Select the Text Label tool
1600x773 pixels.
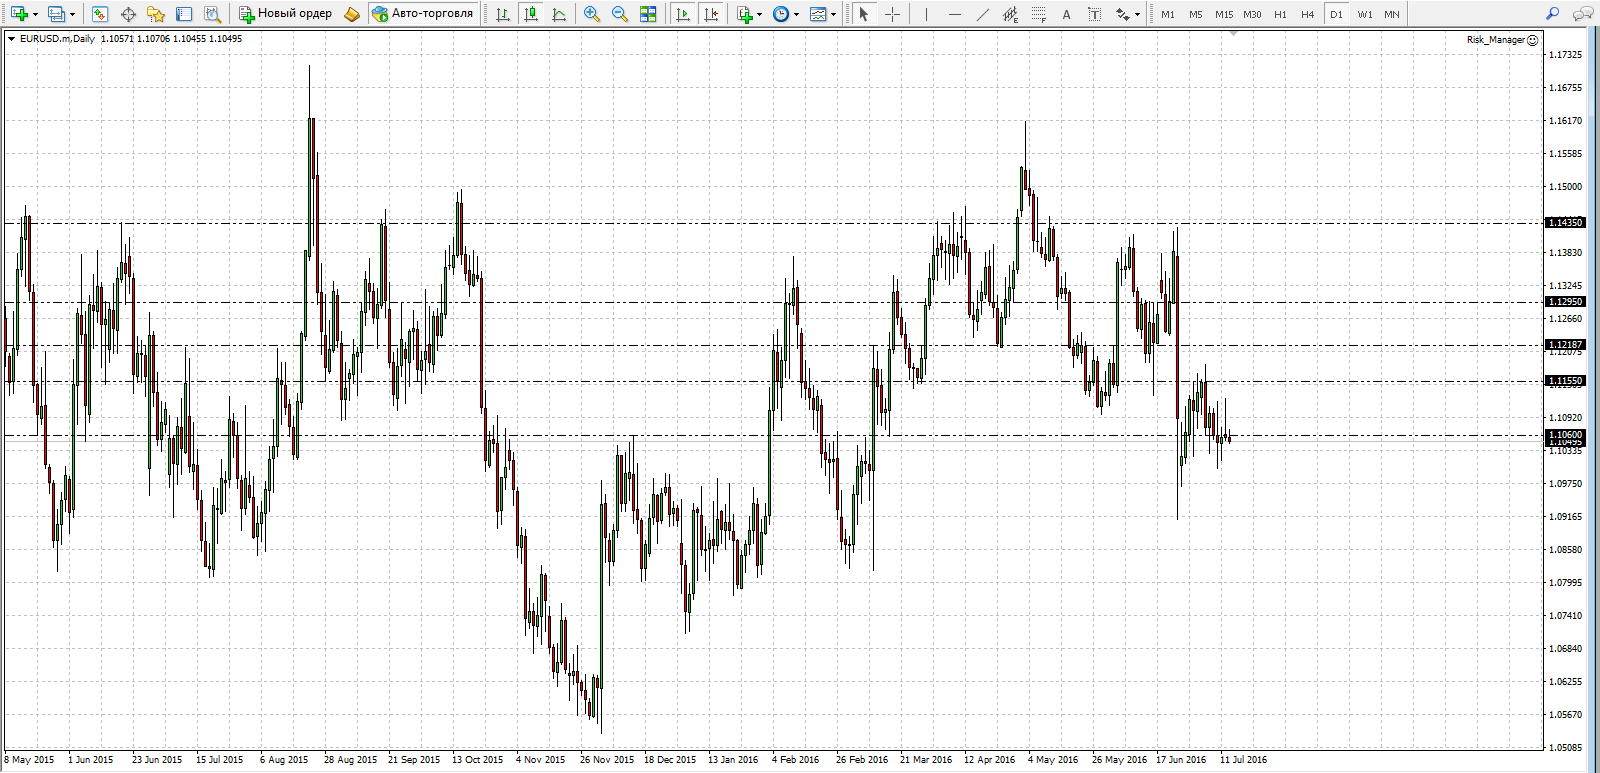[x=1094, y=14]
